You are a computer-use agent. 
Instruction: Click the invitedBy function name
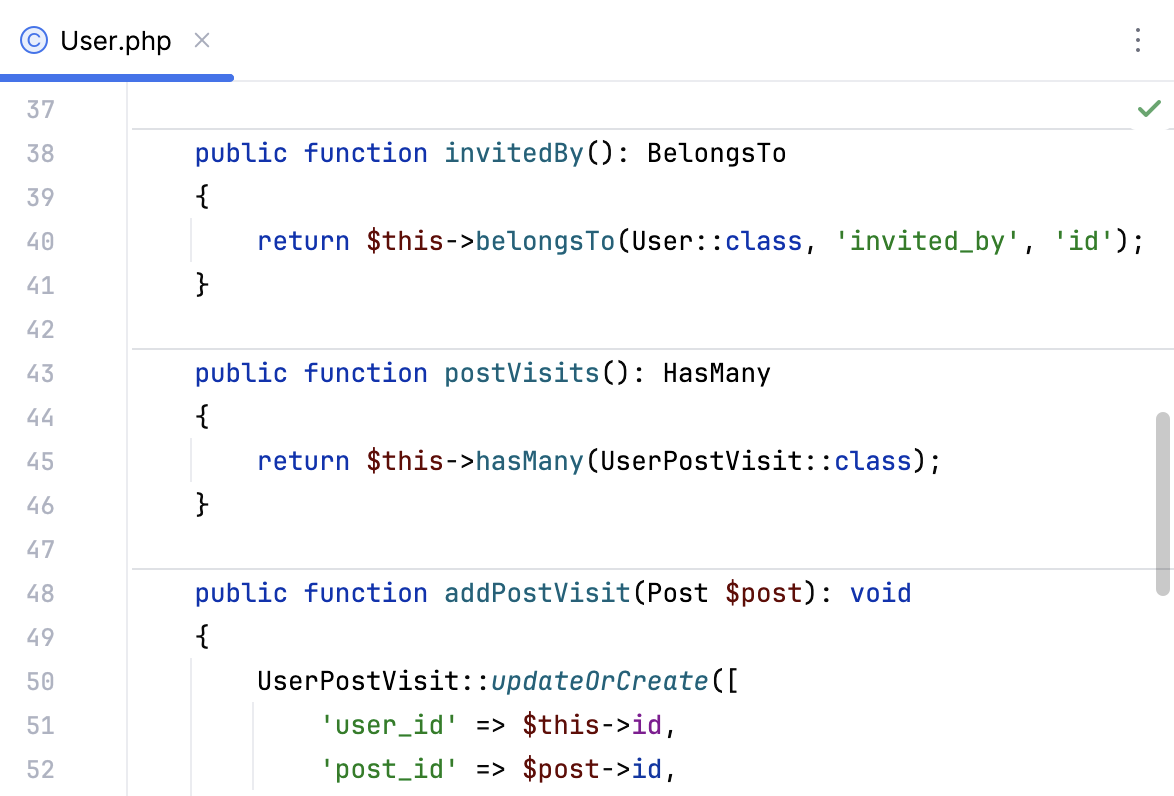pos(513,153)
